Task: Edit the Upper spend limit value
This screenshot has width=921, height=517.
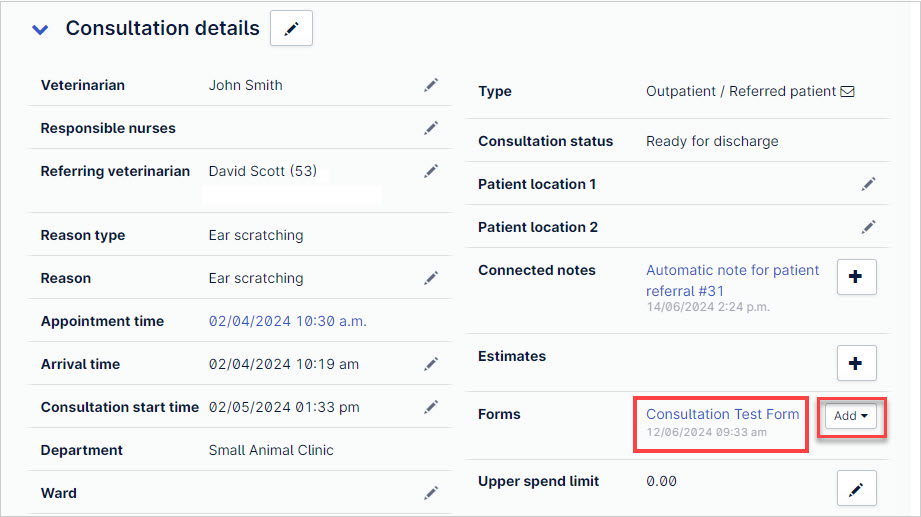Action: [x=856, y=488]
